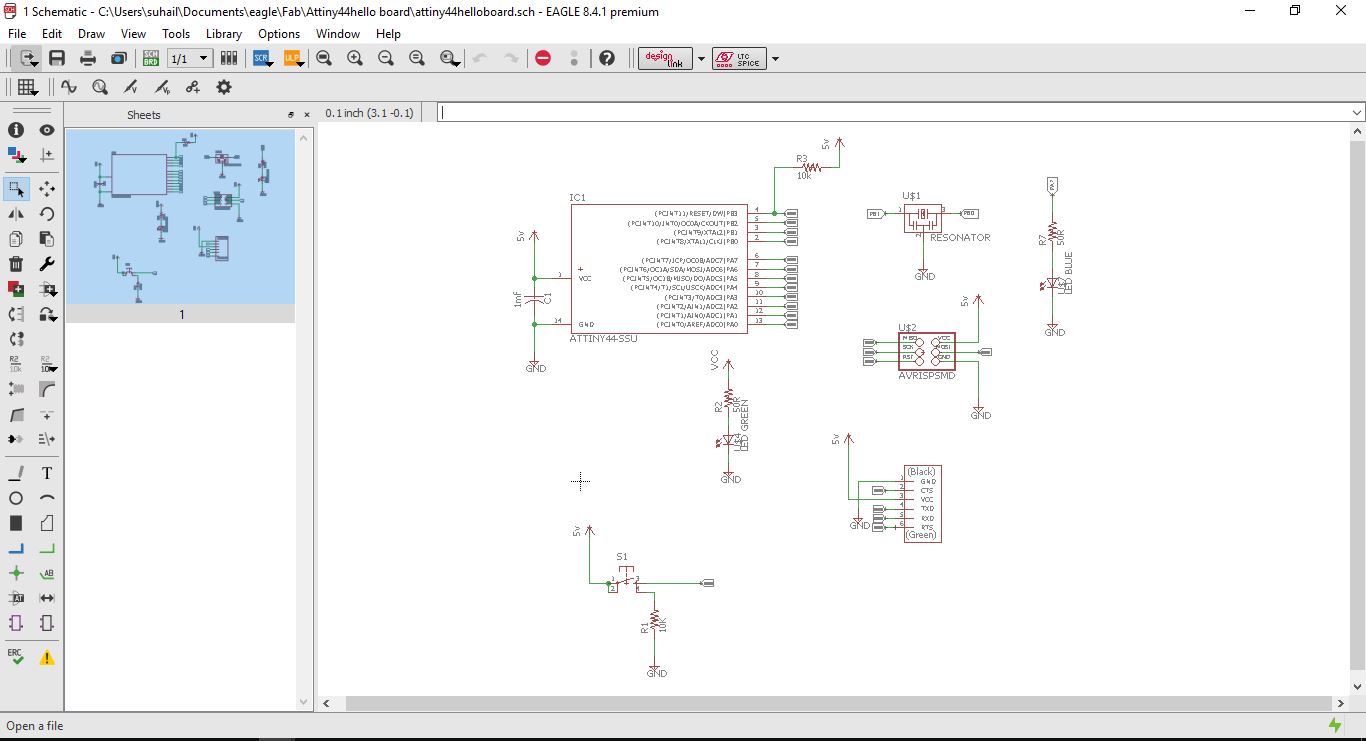
Task: Close the Sheets panel
Action: pyautogui.click(x=305, y=115)
